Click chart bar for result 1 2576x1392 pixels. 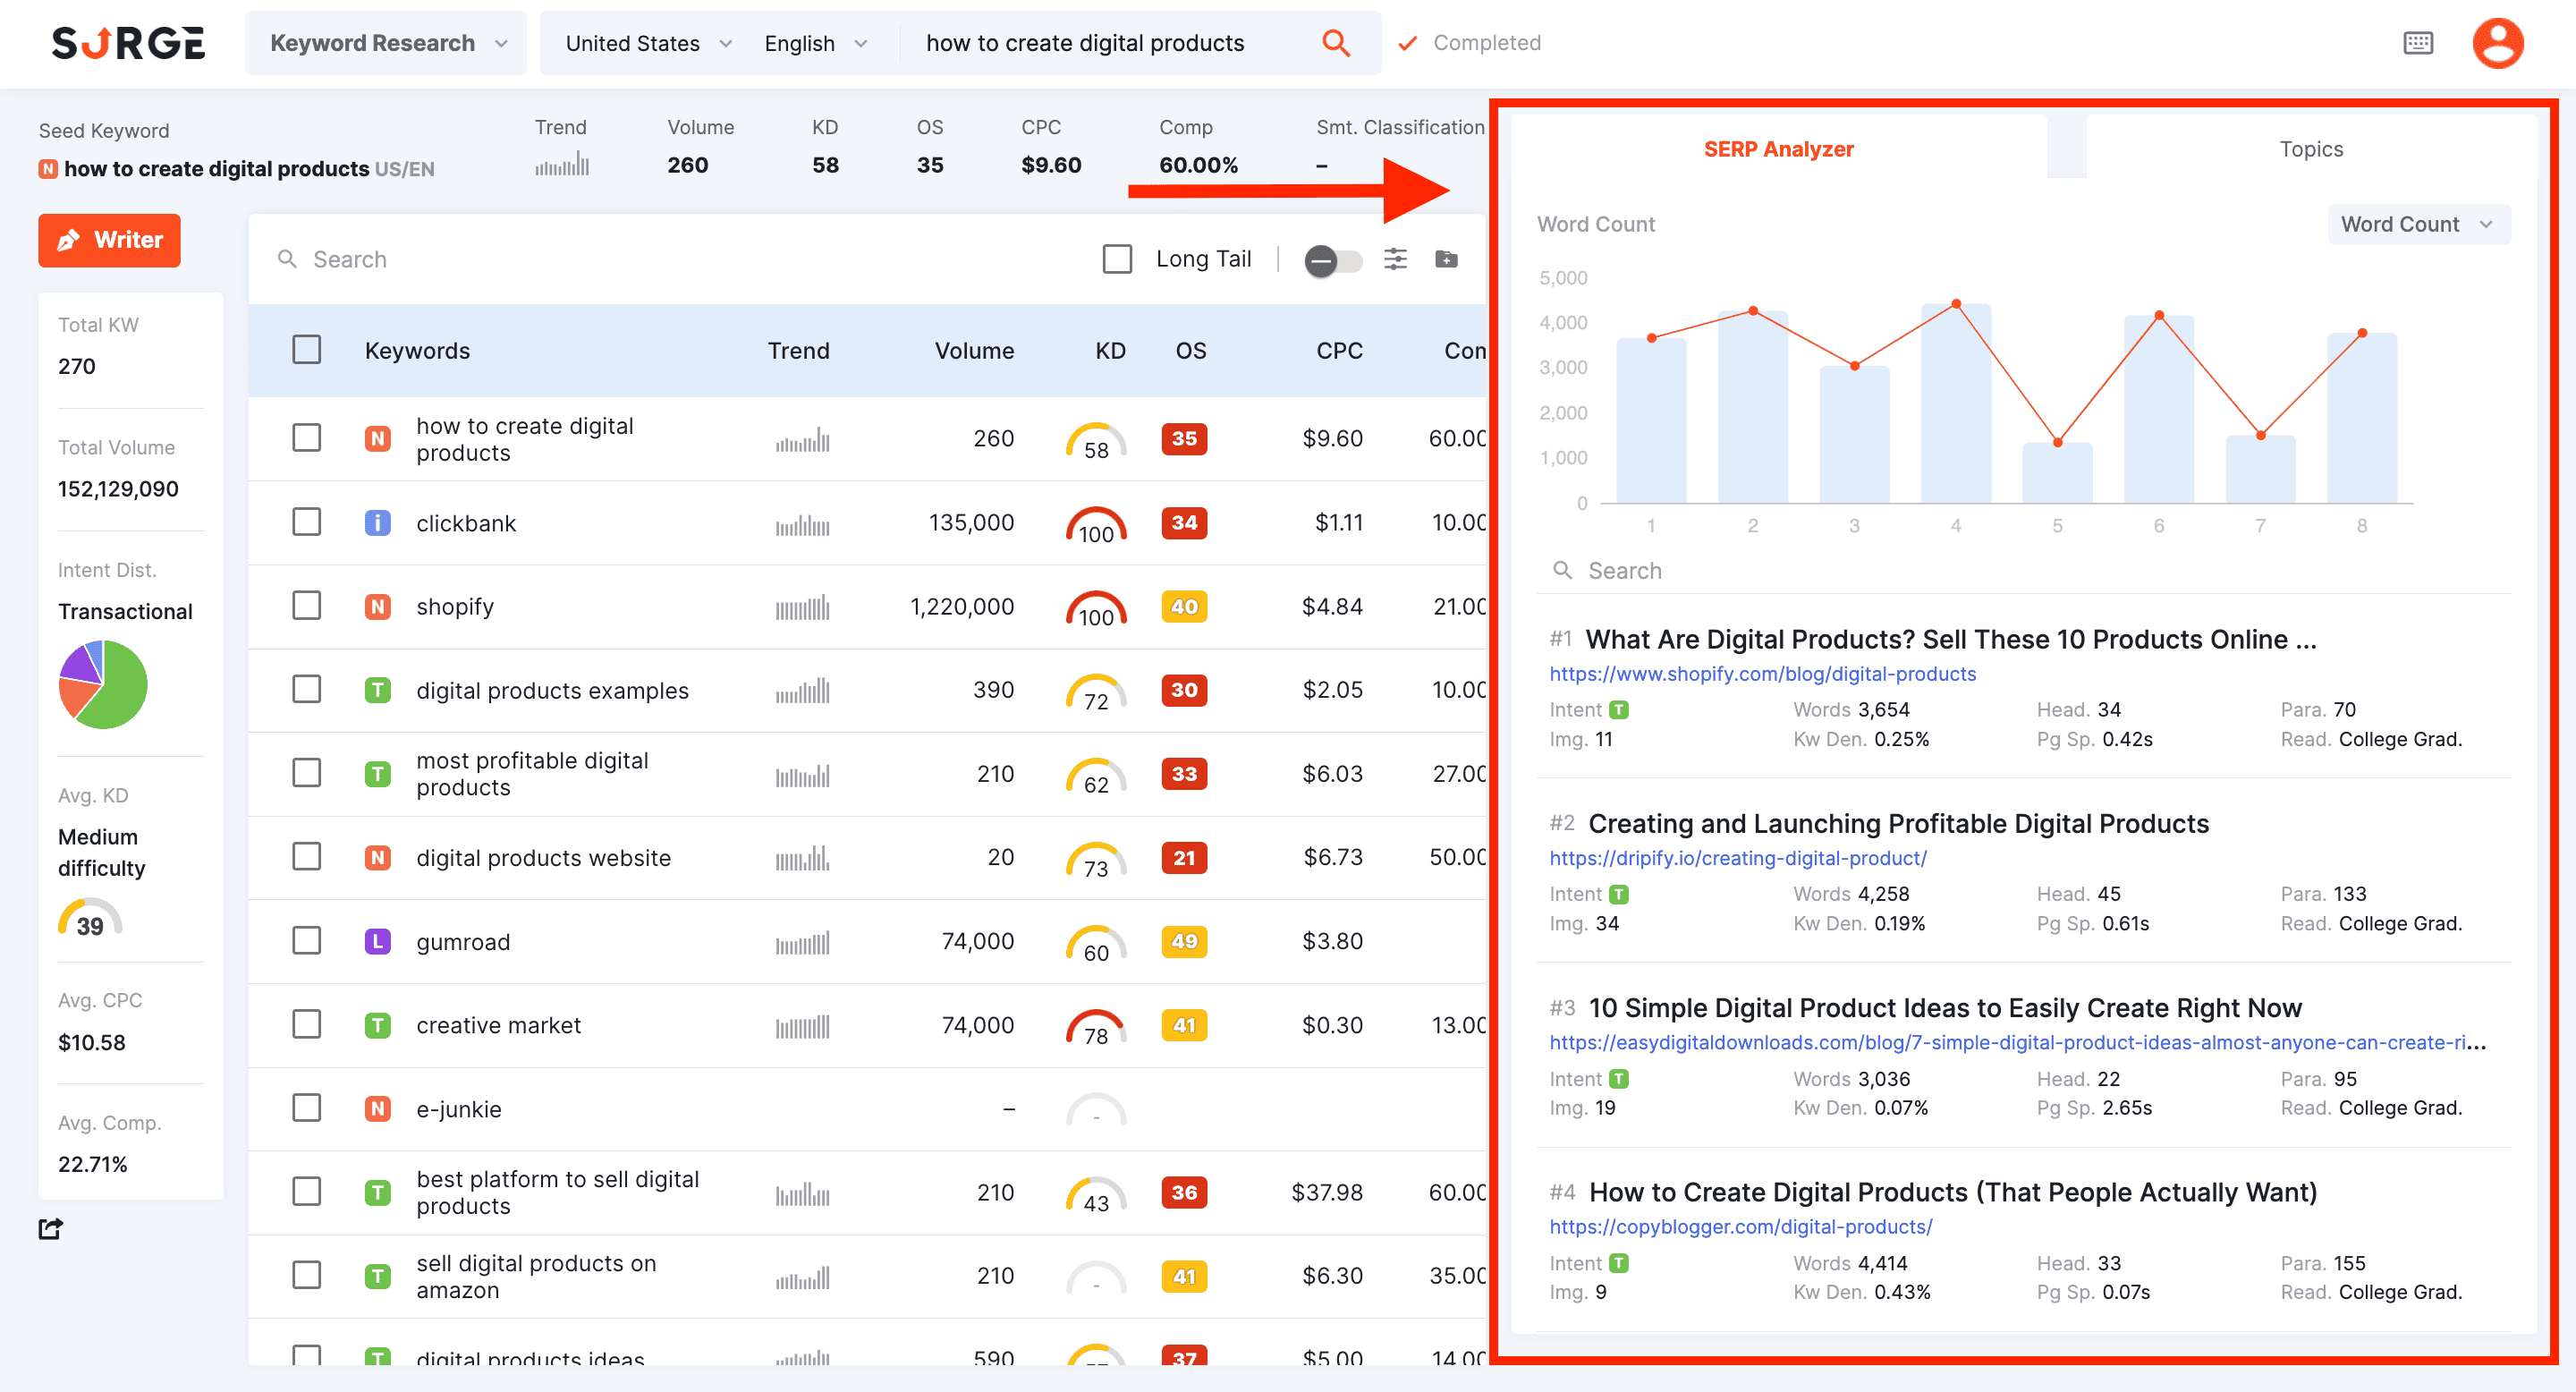[1651, 420]
